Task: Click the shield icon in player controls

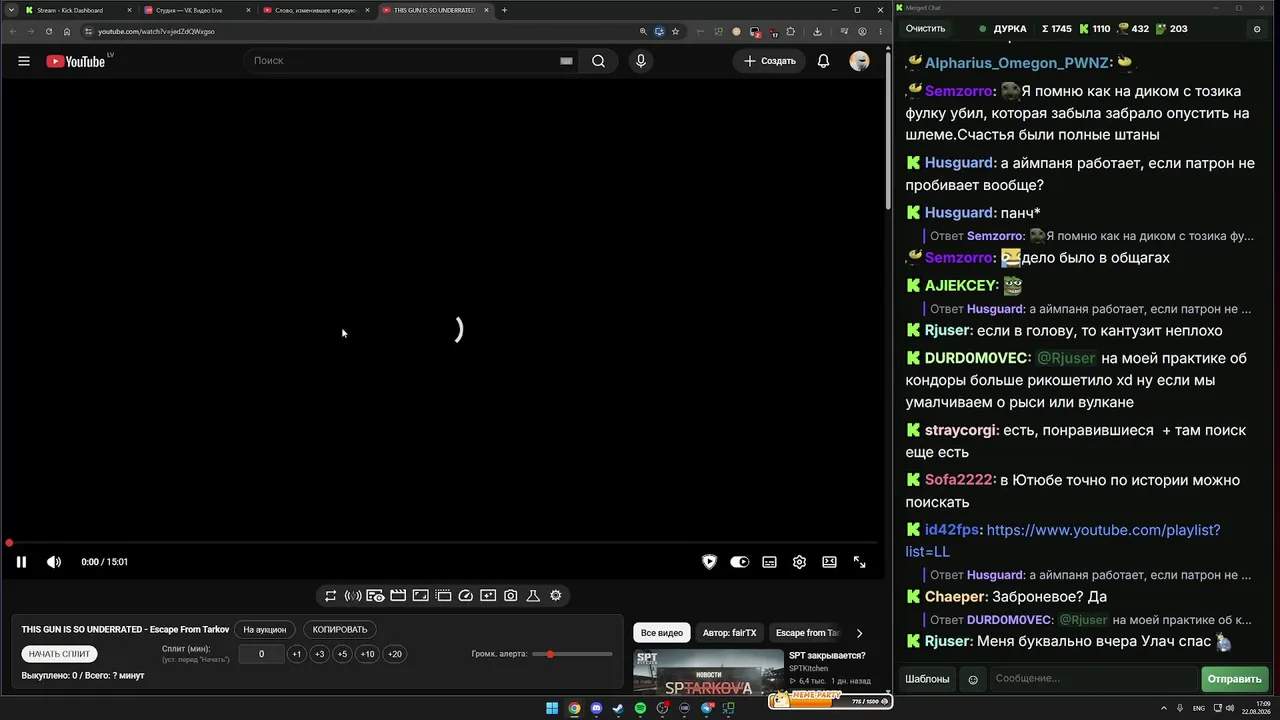Action: point(709,562)
